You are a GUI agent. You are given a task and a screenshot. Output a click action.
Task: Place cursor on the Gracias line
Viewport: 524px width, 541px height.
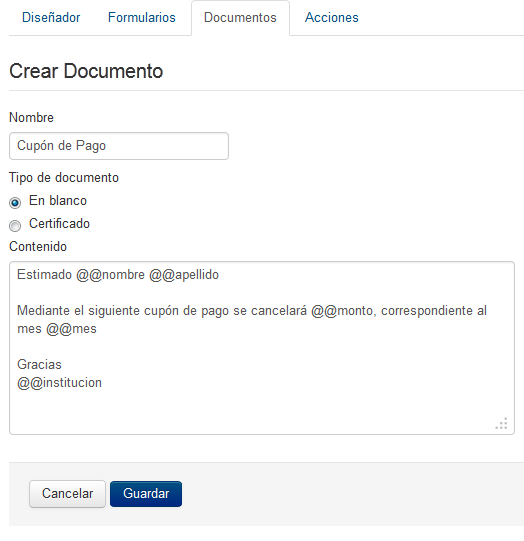pos(39,365)
